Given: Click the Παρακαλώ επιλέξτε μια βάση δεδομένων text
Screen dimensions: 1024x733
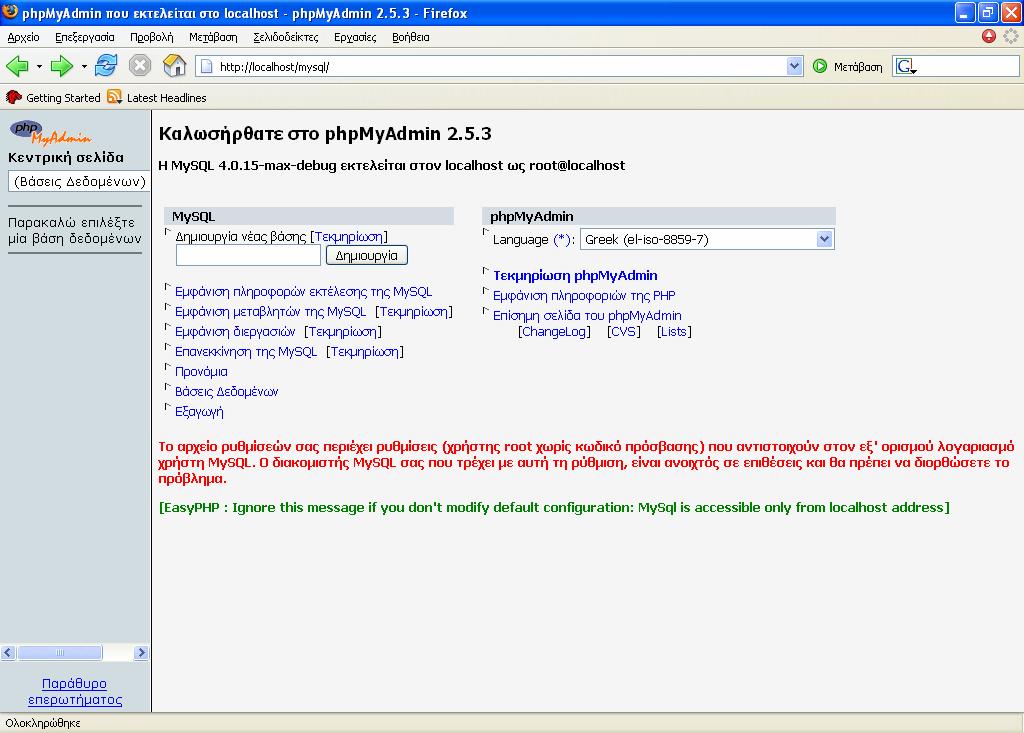Looking at the screenshot, I should point(74,231).
